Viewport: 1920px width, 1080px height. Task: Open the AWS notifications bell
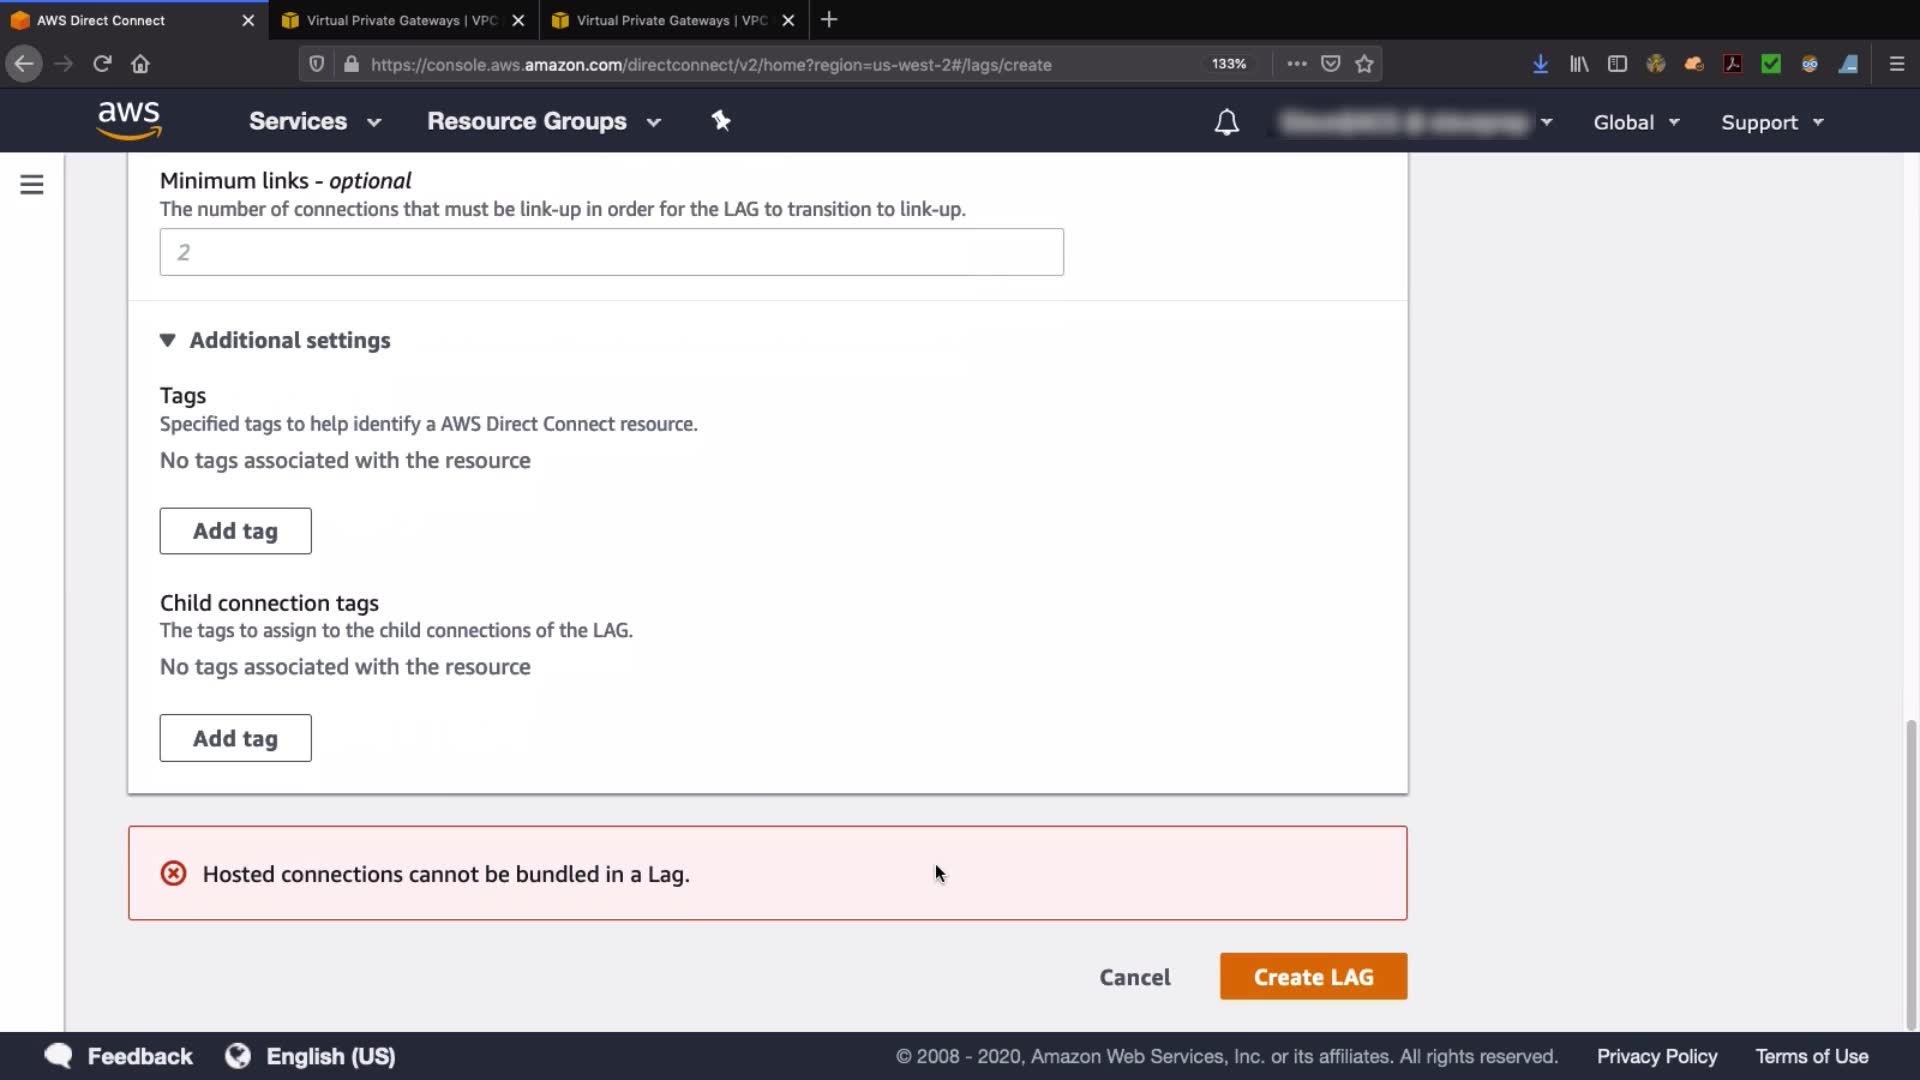tap(1226, 122)
